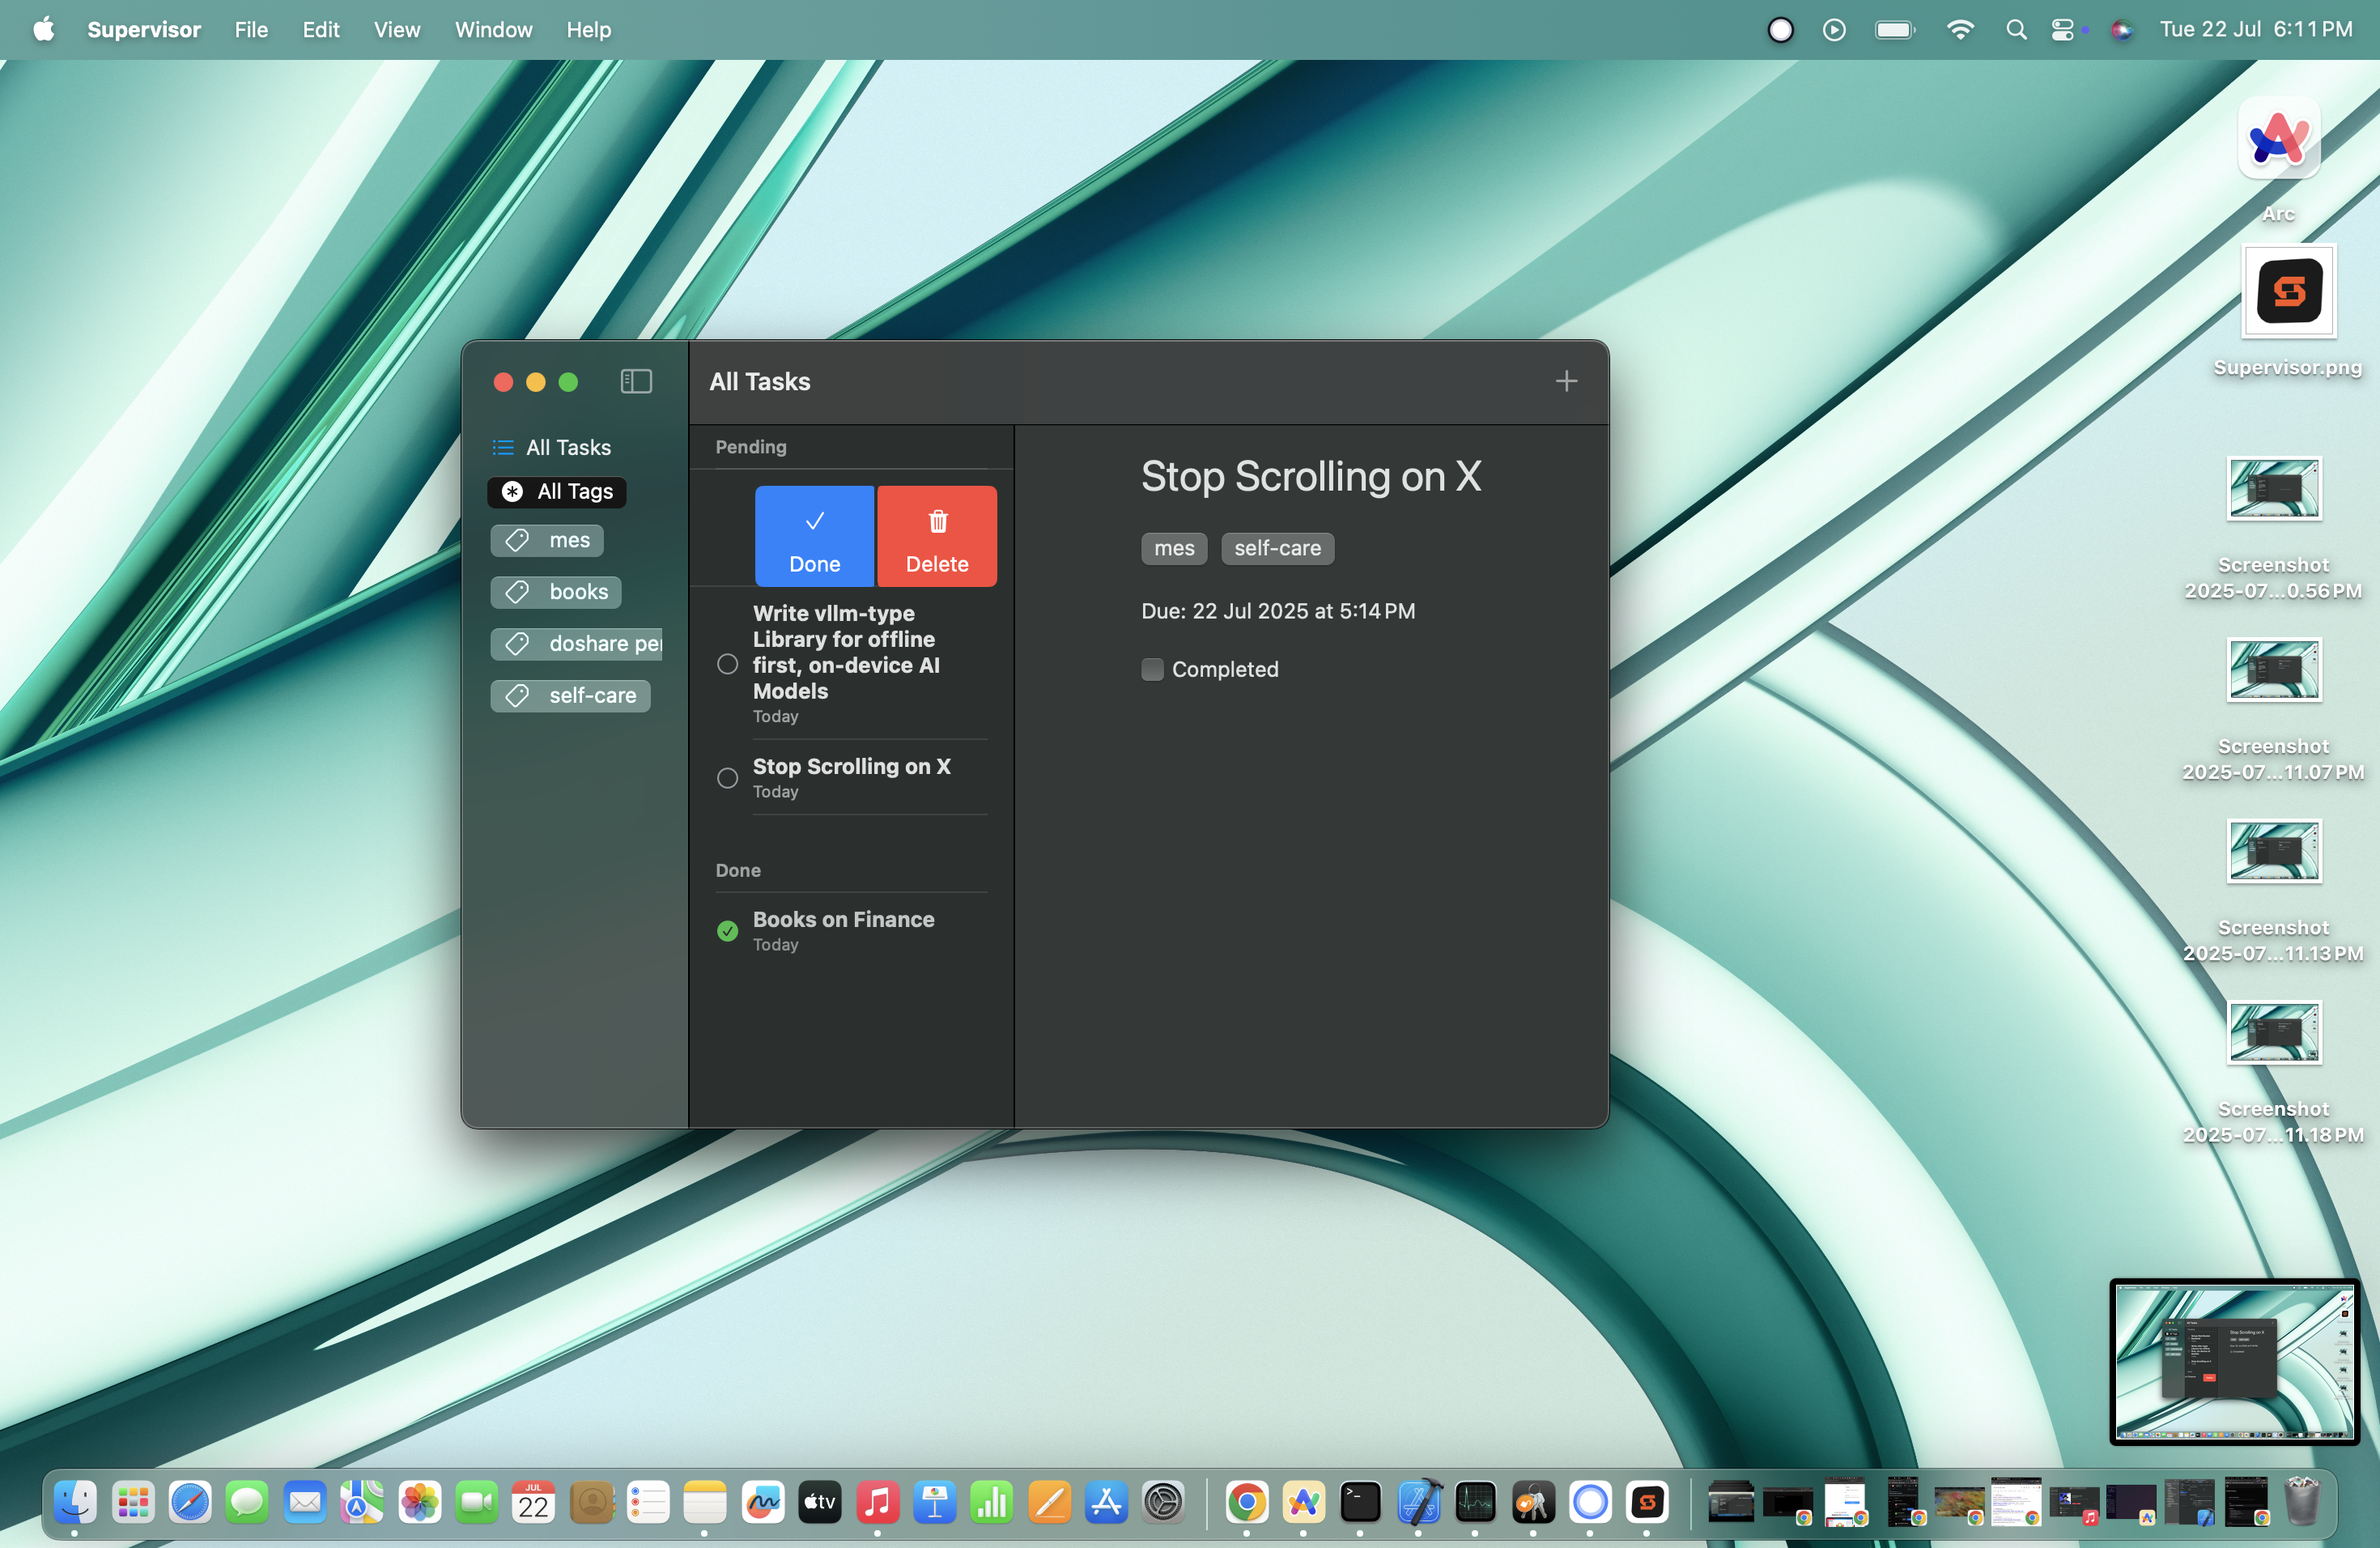
Task: Open the Window menu
Action: (493, 29)
